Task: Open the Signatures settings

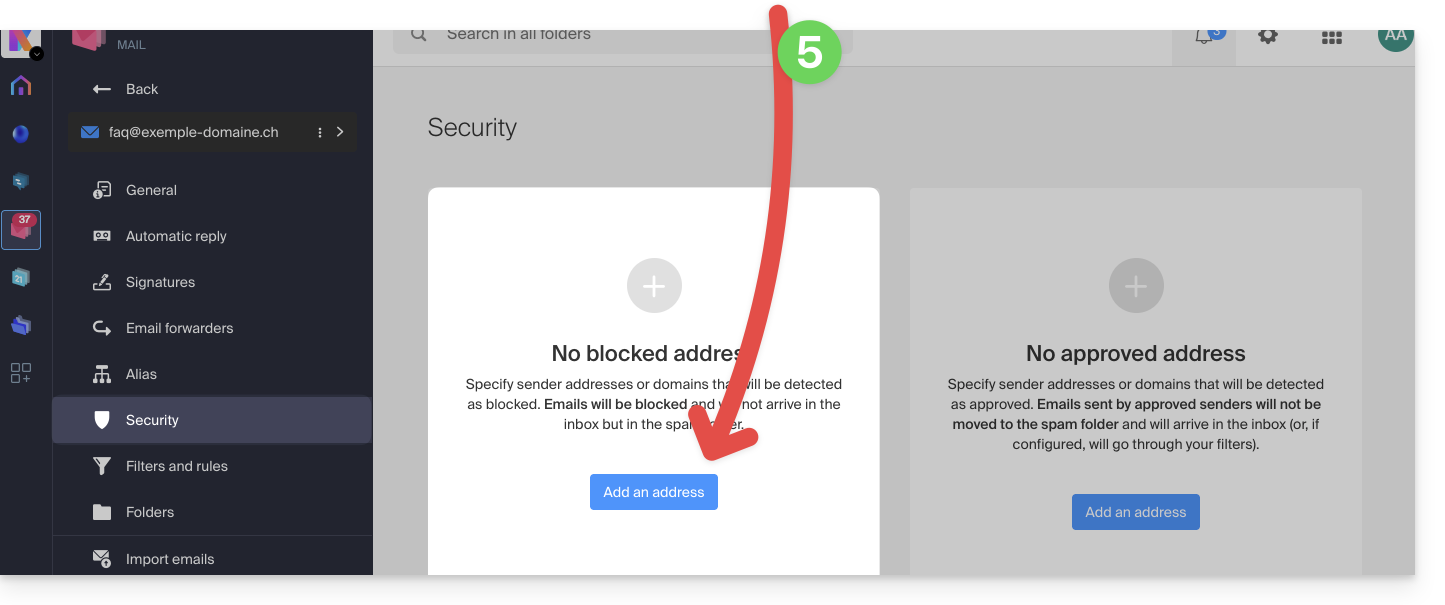Action: [x=160, y=282]
